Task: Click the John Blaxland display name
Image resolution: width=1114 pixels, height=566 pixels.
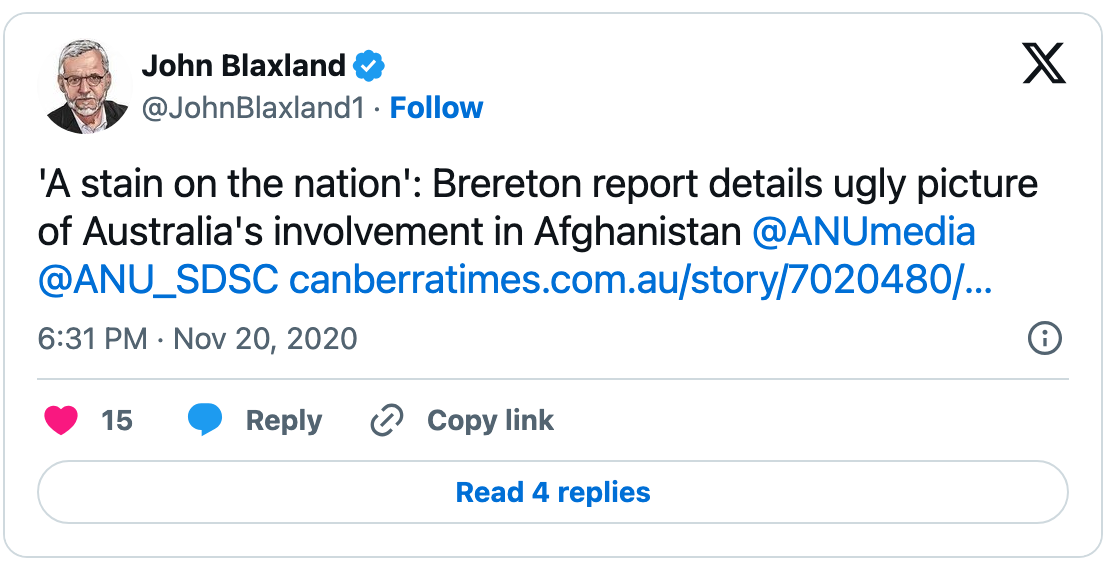Action: [x=244, y=67]
